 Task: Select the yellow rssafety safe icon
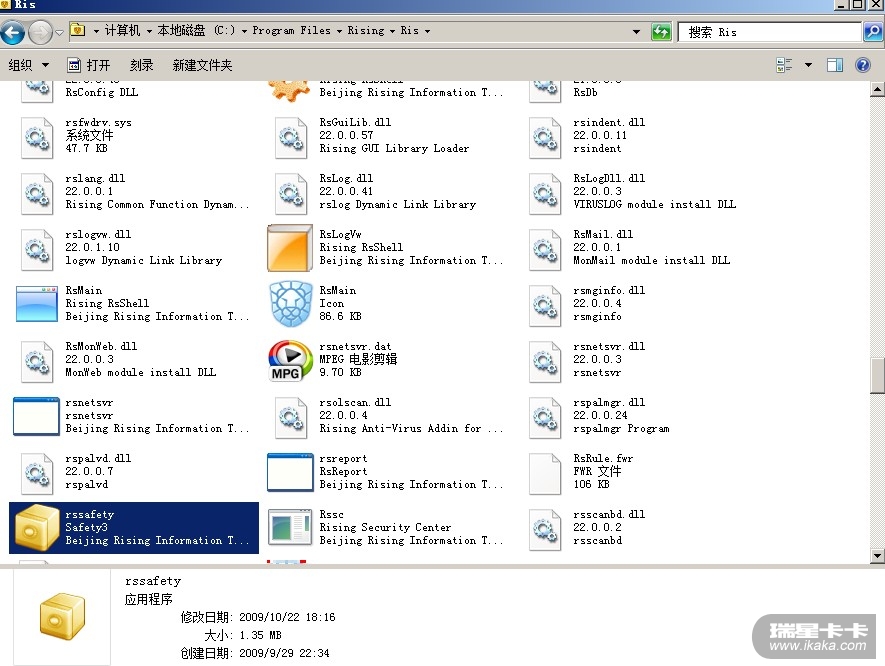[x=37, y=527]
